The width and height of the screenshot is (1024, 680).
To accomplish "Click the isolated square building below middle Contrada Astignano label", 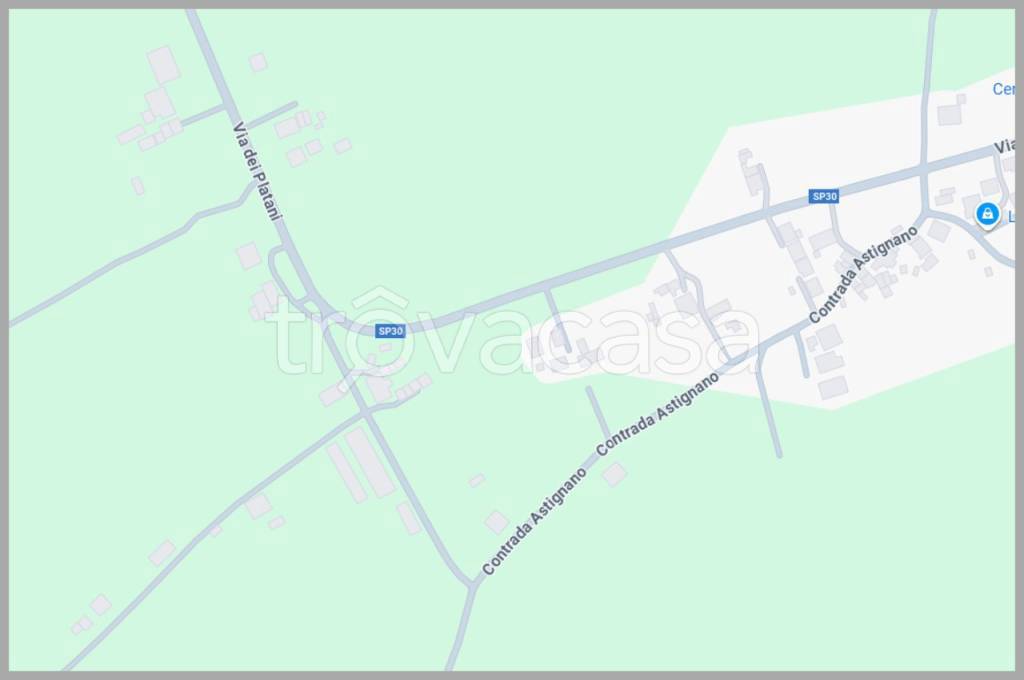I will pos(615,474).
